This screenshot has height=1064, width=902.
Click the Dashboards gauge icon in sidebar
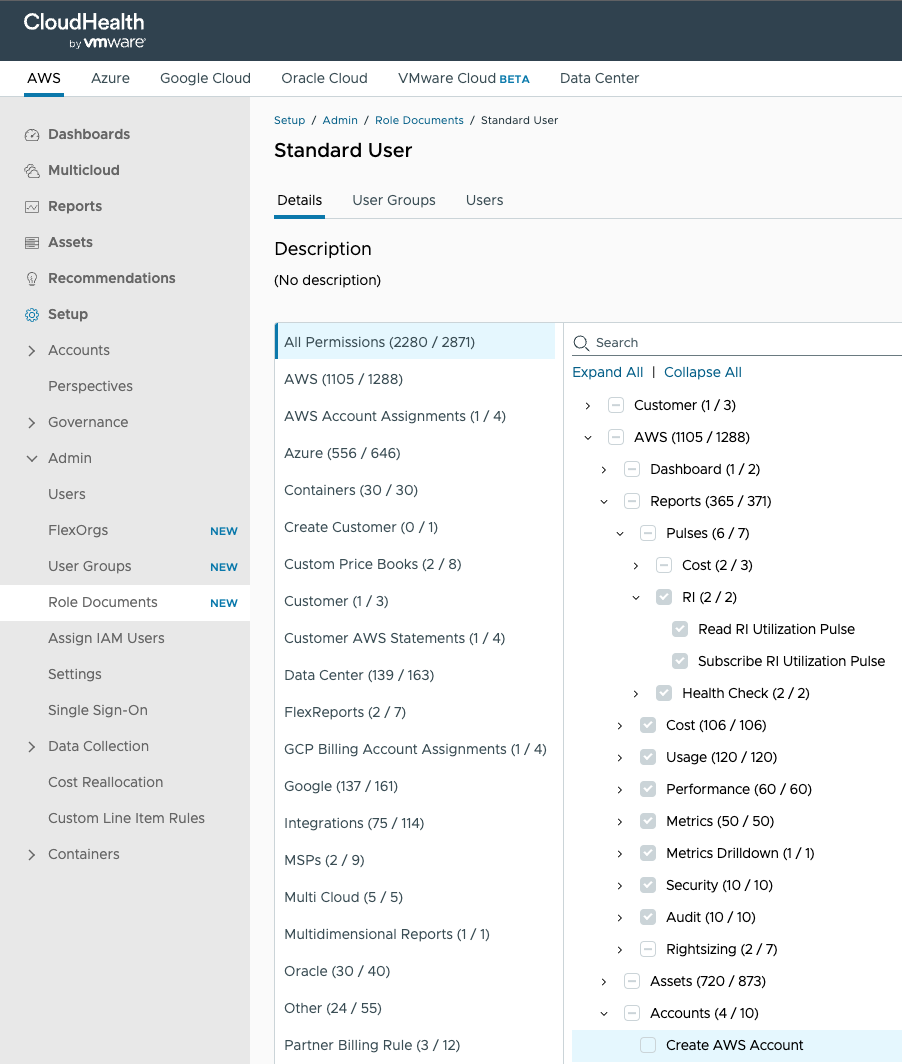click(32, 135)
